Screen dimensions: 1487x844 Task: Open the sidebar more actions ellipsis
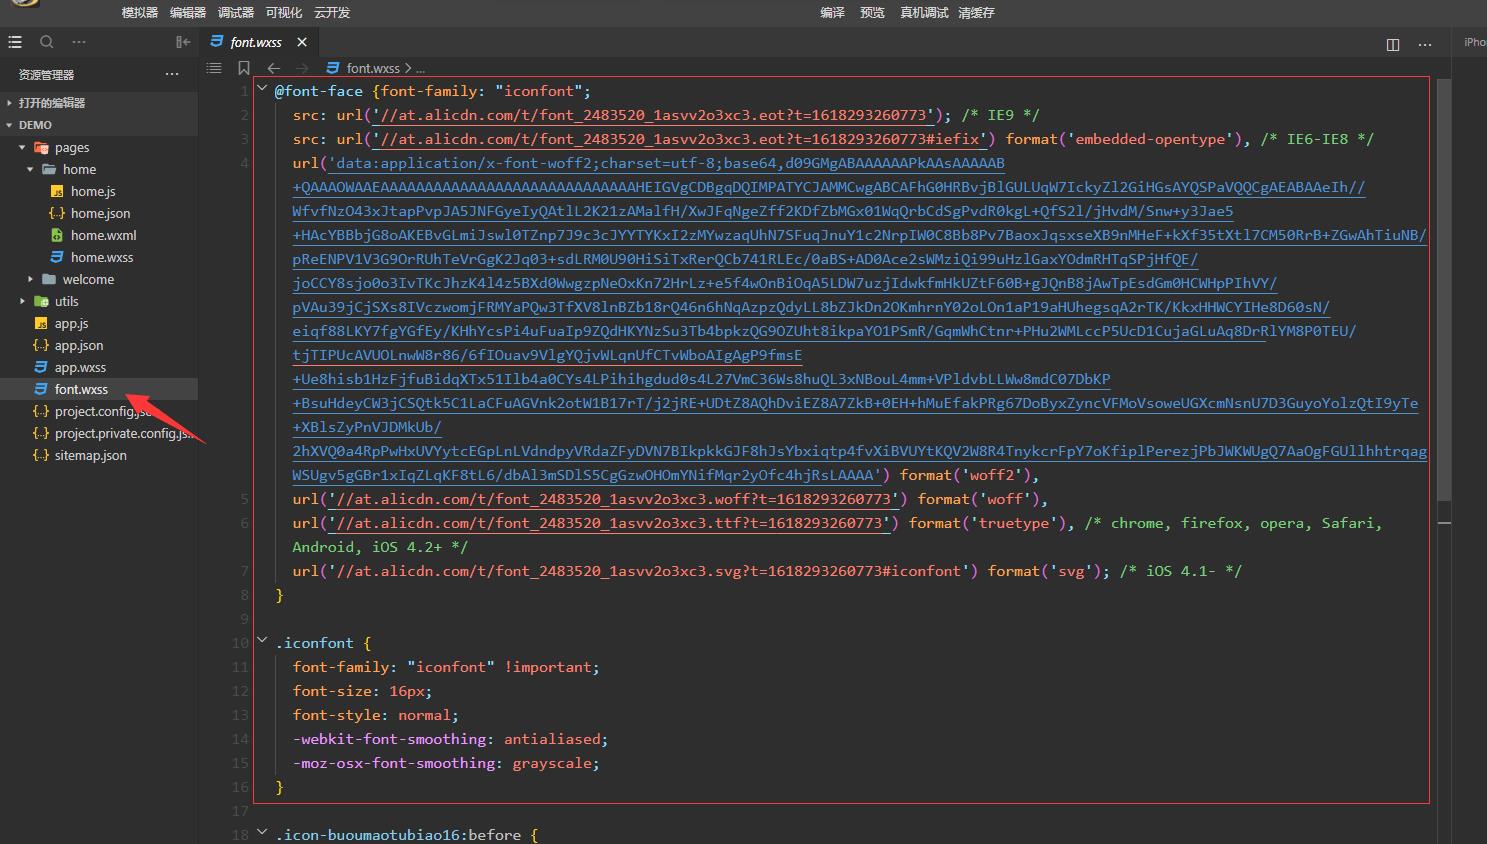click(x=79, y=42)
